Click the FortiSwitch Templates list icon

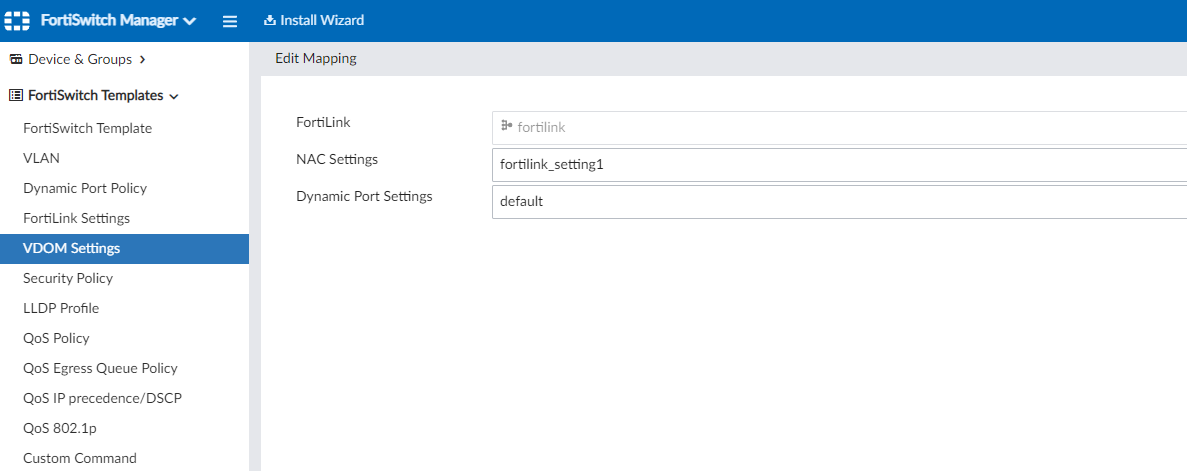16,95
